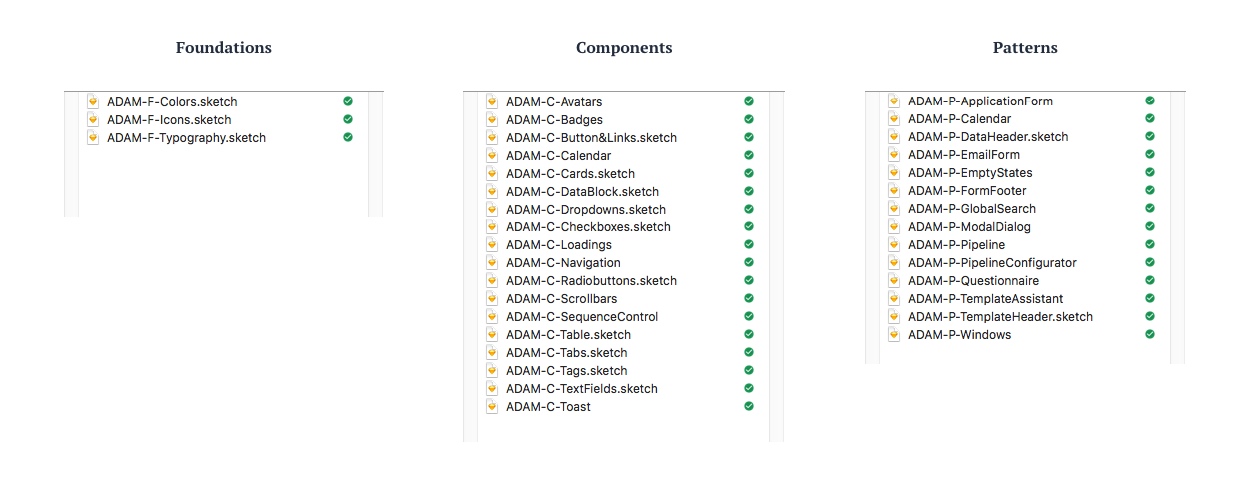Click green sync checkmark for ADAM-P-Questionnaire
This screenshot has height=486, width=1250.
1150,280
